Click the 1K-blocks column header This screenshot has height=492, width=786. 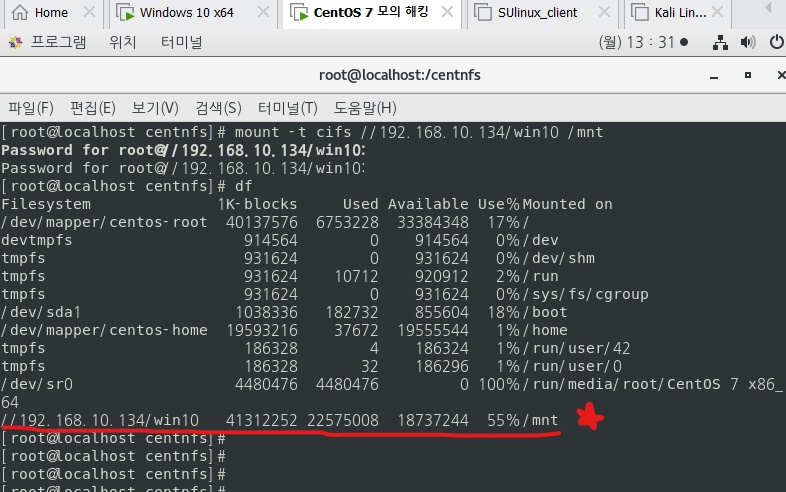click(x=257, y=204)
